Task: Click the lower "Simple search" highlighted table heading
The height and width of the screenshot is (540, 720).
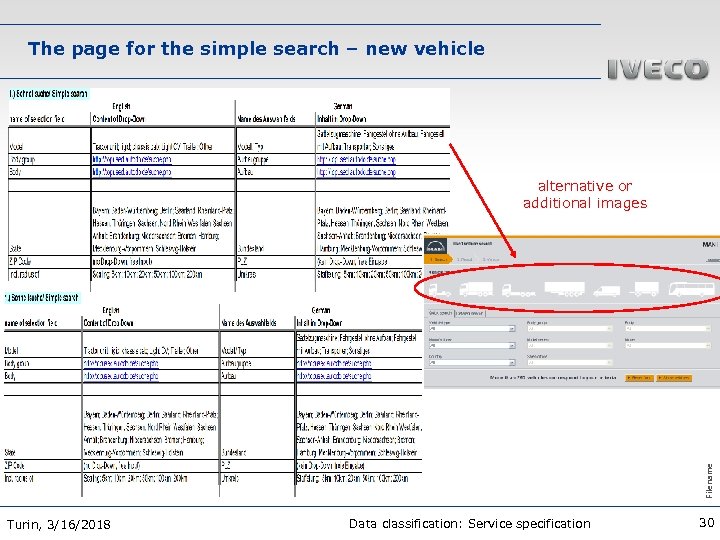Action: pyautogui.click(x=42, y=298)
